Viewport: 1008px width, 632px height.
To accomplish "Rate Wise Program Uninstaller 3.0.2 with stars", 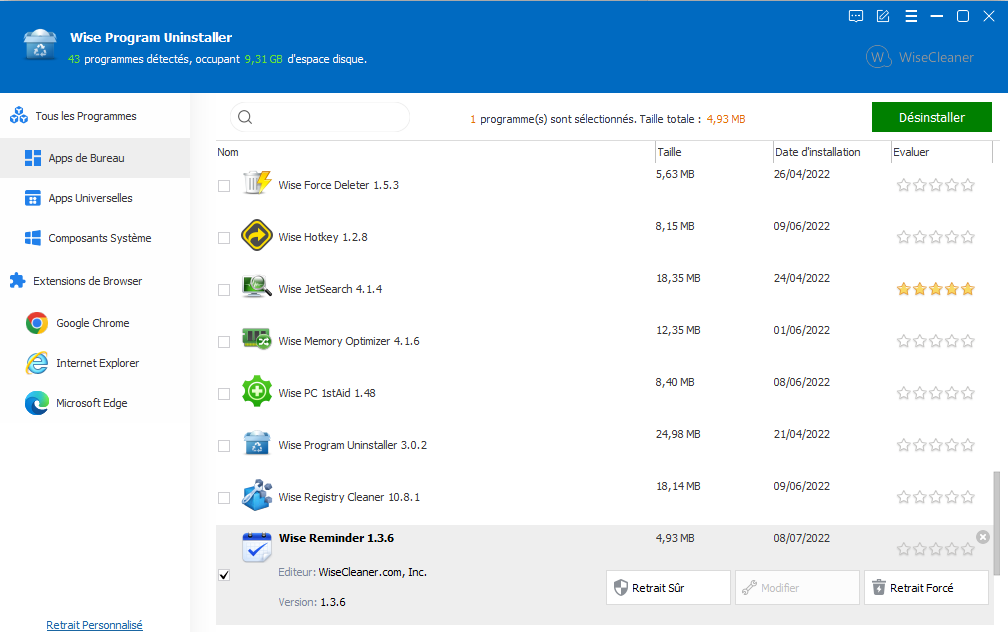I will coord(935,445).
